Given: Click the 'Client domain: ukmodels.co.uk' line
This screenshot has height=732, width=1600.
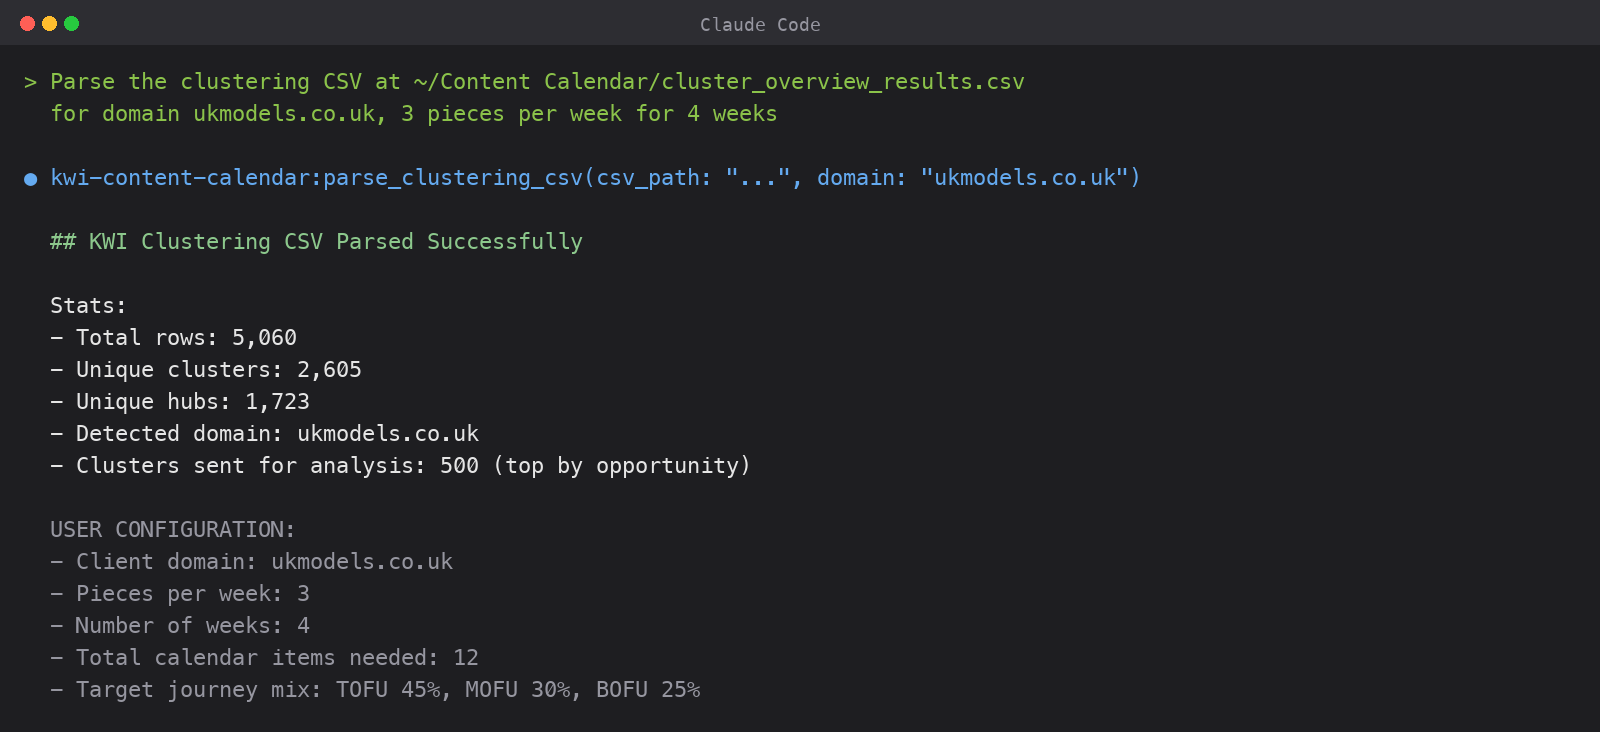Looking at the screenshot, I should tap(251, 562).
